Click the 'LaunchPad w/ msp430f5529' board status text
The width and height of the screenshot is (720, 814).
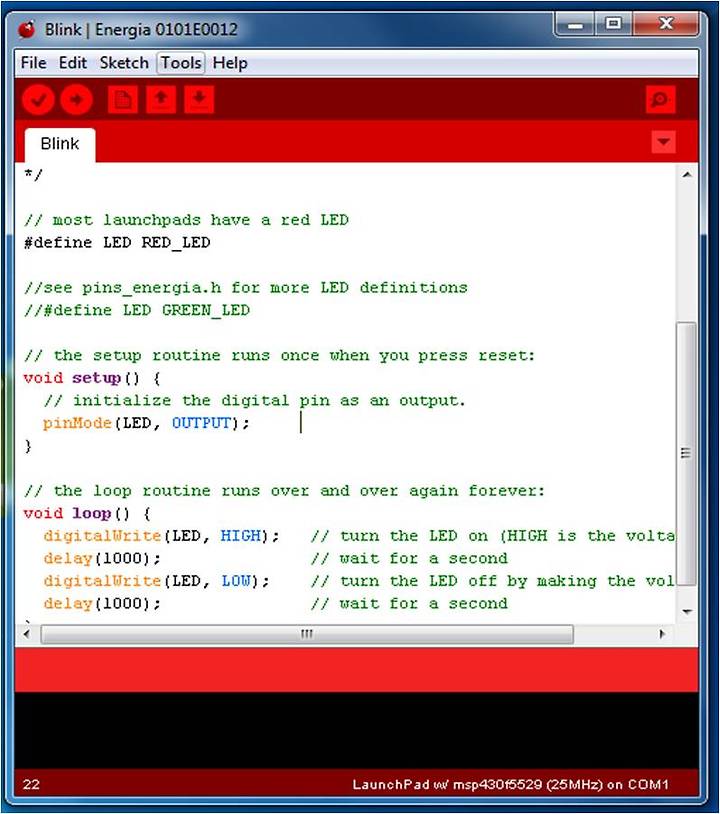pos(510,784)
